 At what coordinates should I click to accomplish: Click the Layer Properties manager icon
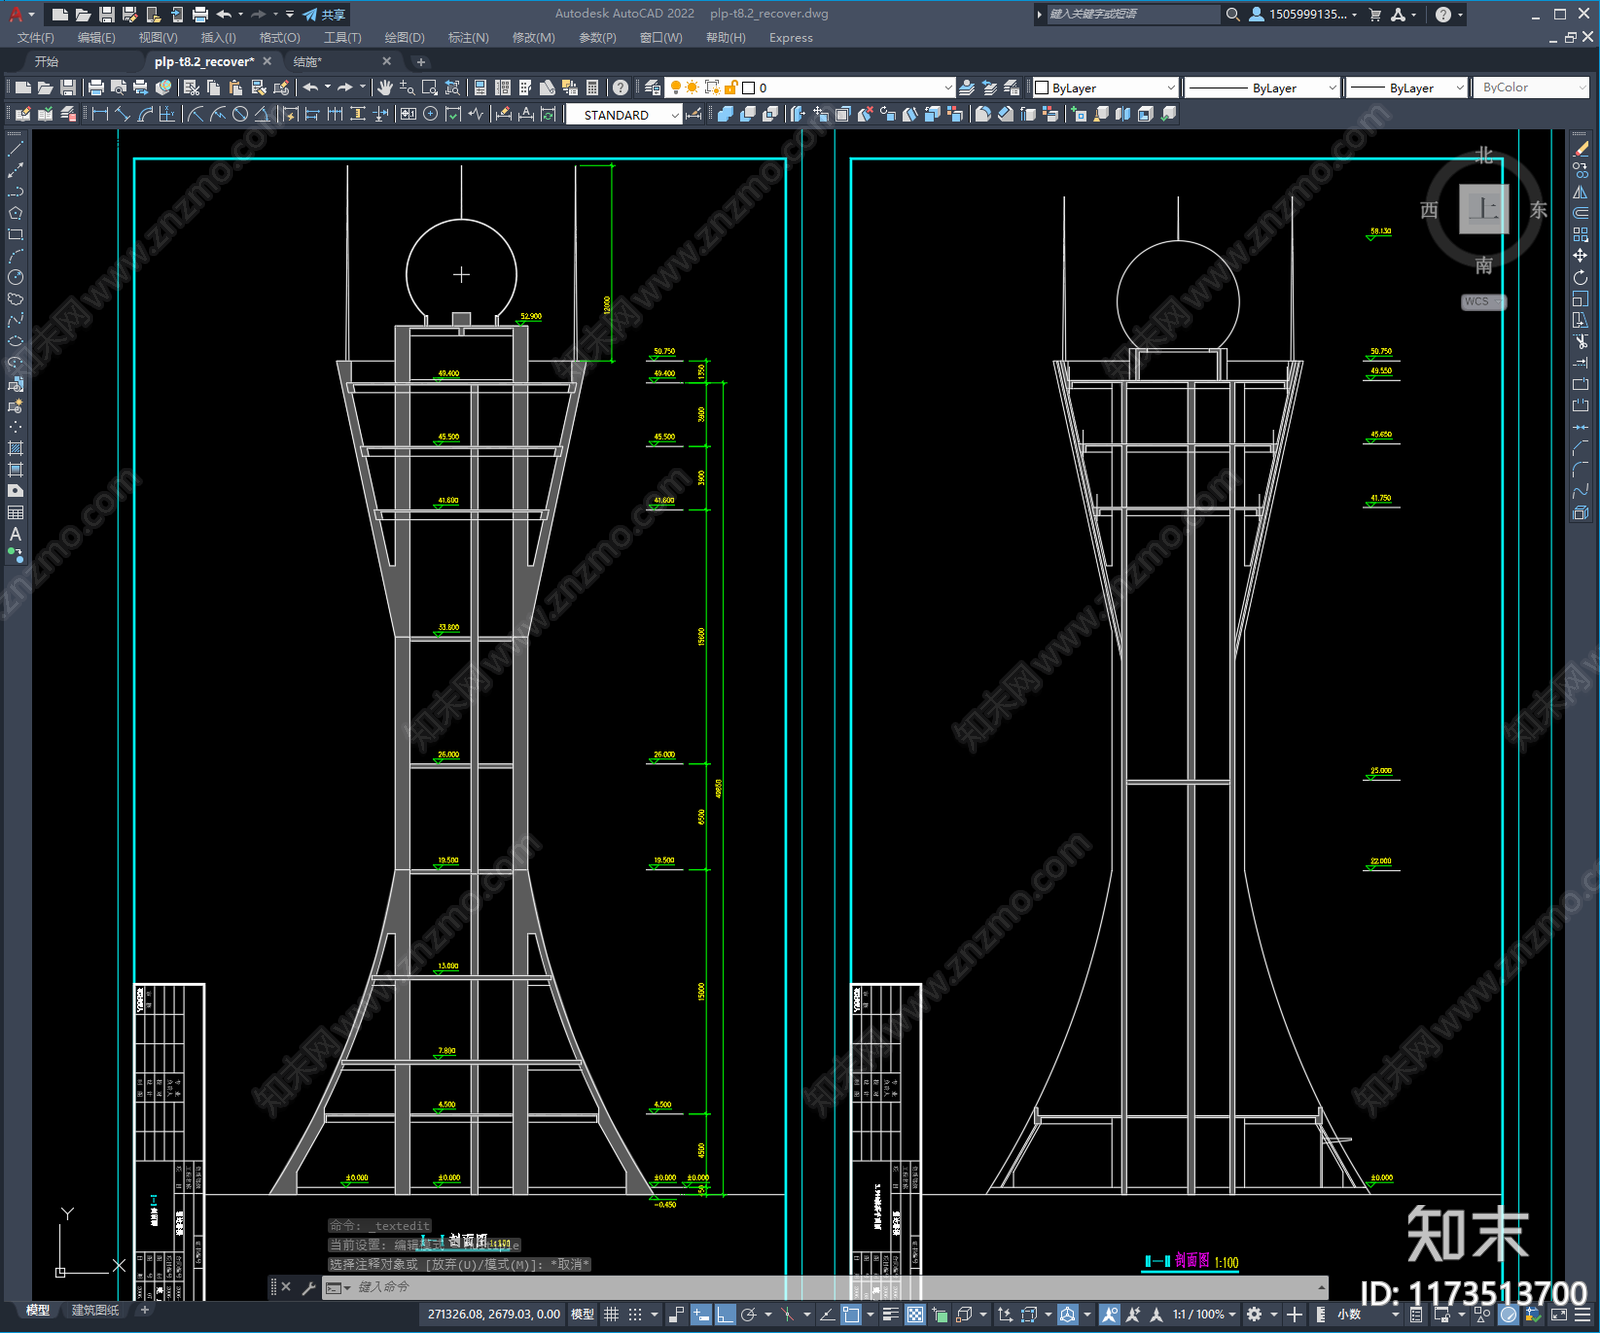click(653, 88)
